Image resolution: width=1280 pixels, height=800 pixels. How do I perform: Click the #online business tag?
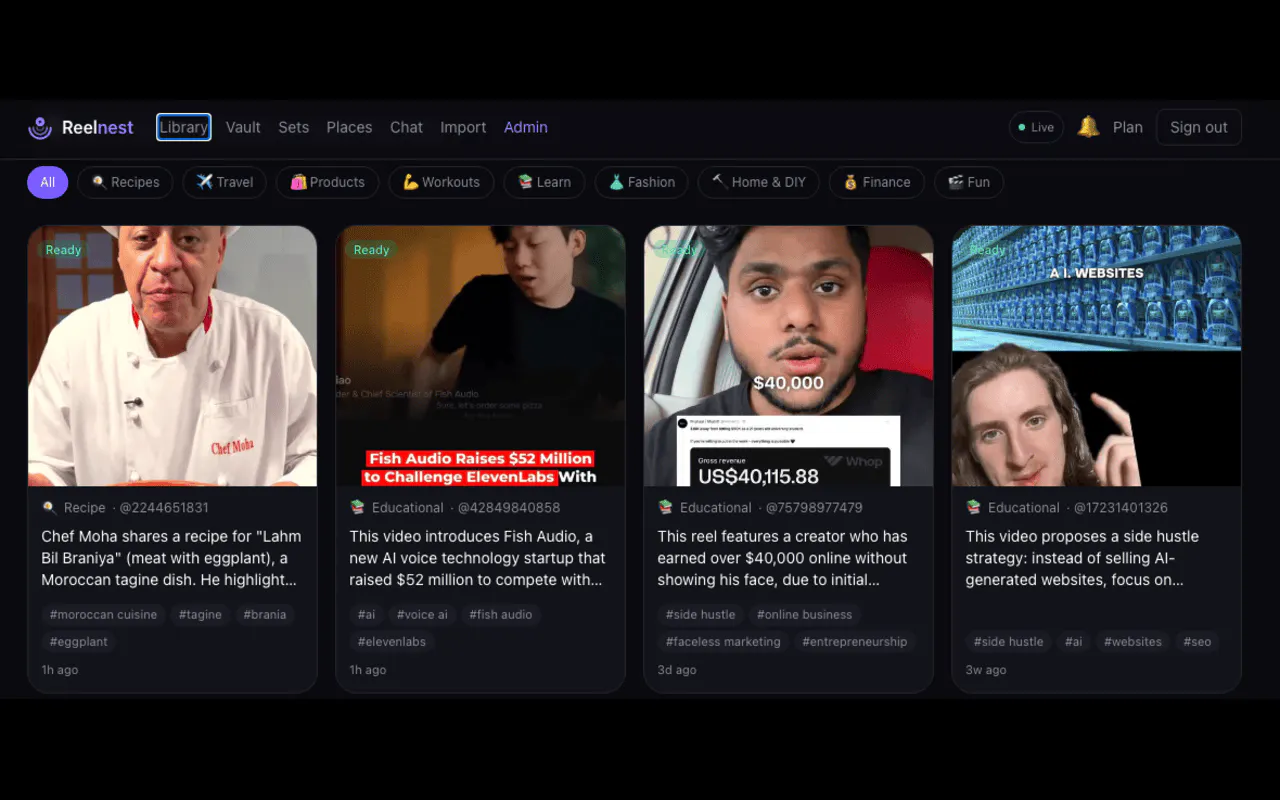click(x=805, y=615)
